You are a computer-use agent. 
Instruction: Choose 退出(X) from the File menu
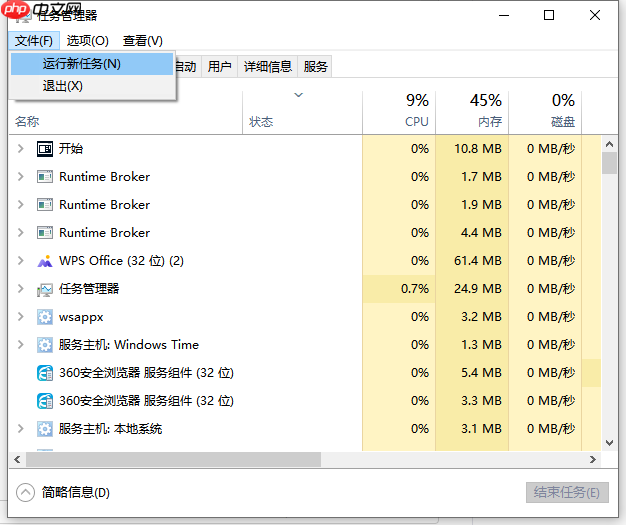click(x=92, y=86)
